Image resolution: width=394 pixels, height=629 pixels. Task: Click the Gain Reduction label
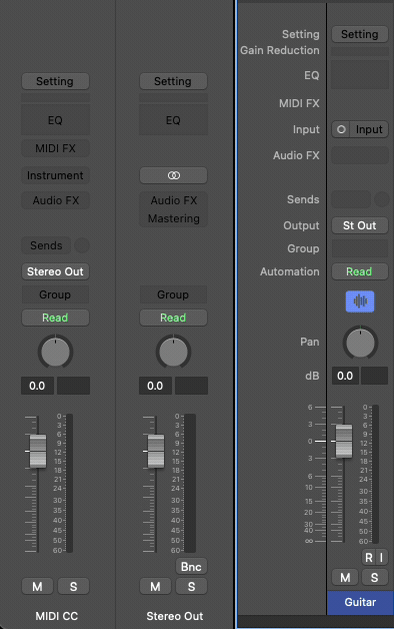280,50
